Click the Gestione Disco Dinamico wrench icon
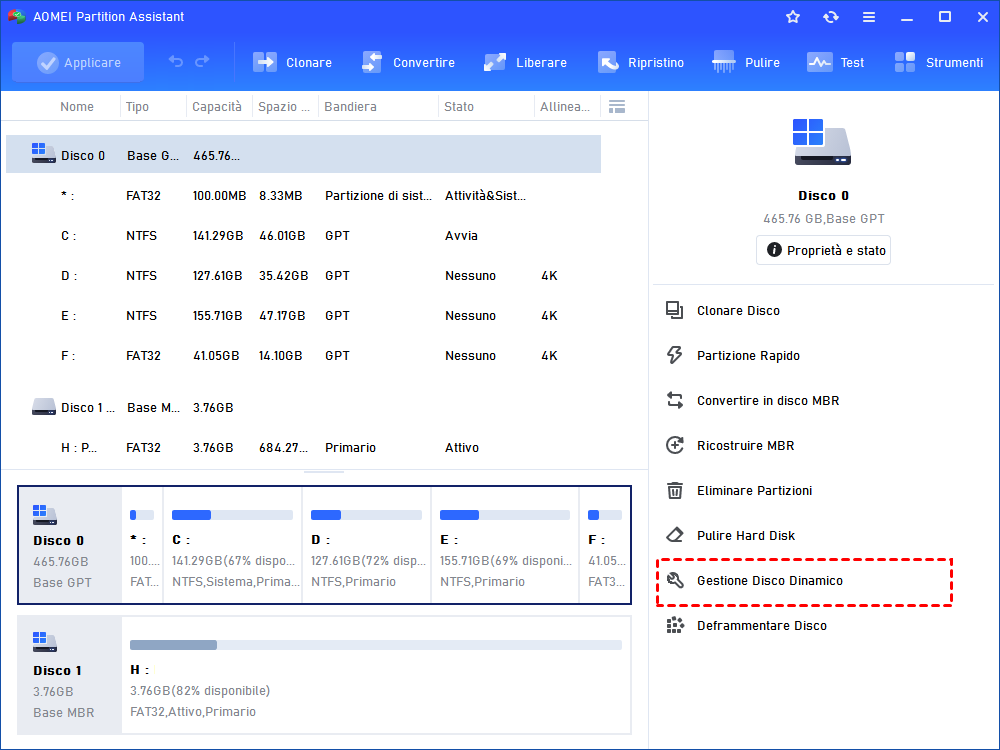1000x750 pixels. 675,580
